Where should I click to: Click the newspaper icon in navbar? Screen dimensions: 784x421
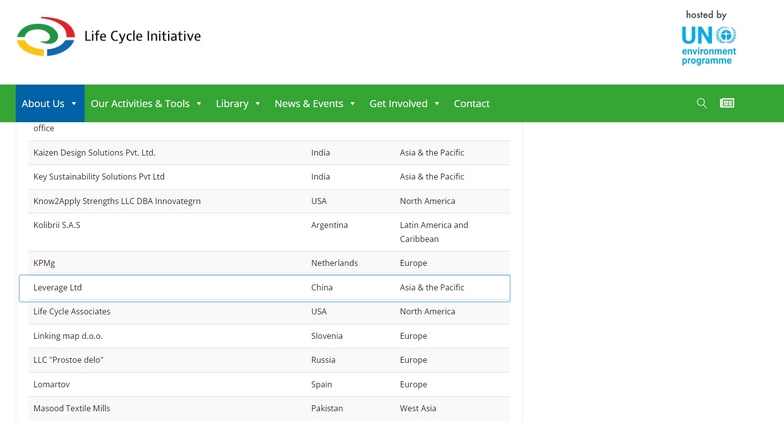tap(727, 103)
